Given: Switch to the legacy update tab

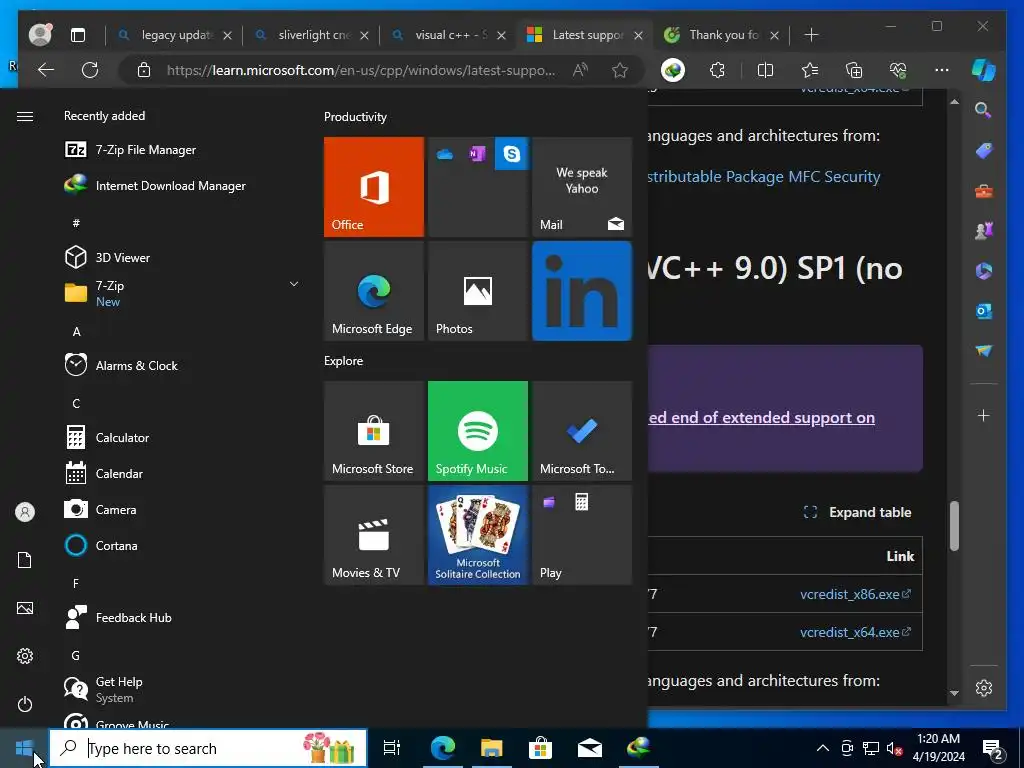Looking at the screenshot, I should click(175, 35).
